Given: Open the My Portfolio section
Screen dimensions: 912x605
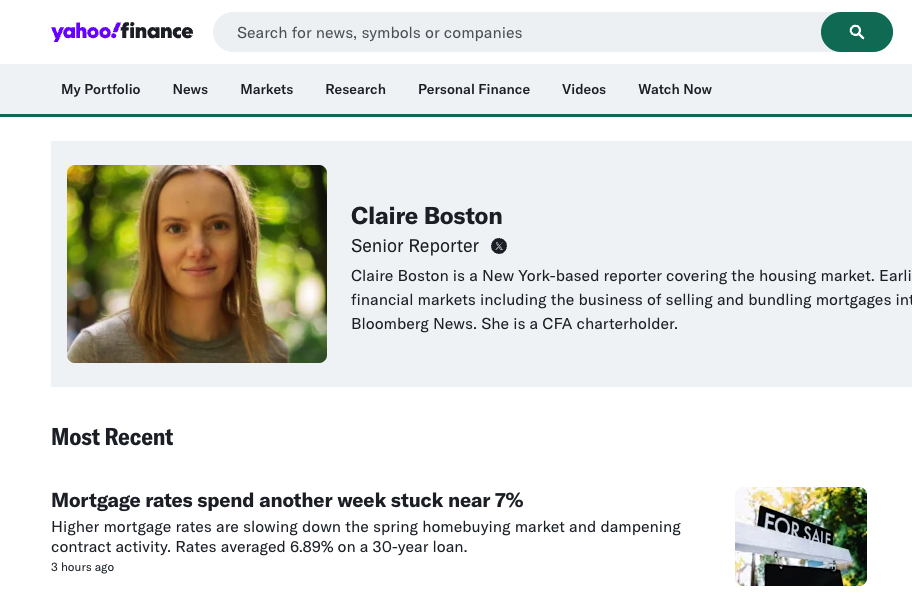Looking at the screenshot, I should [x=100, y=89].
